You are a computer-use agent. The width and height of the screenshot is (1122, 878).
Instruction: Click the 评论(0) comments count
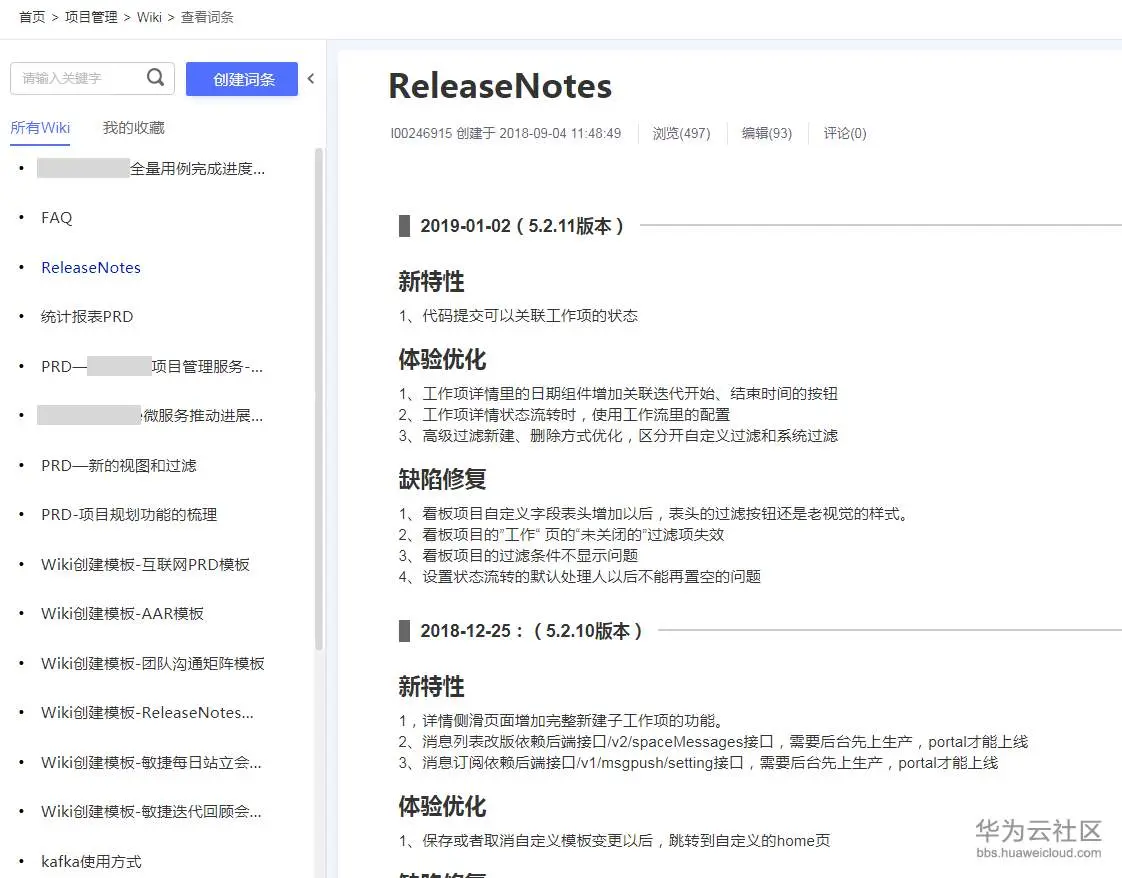tap(844, 134)
